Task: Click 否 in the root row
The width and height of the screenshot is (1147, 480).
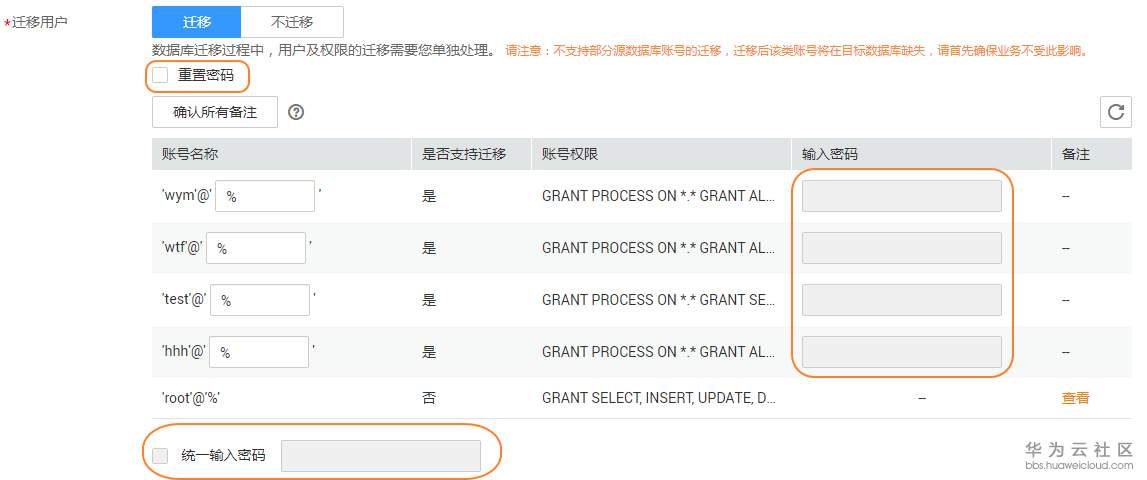Action: tap(429, 398)
